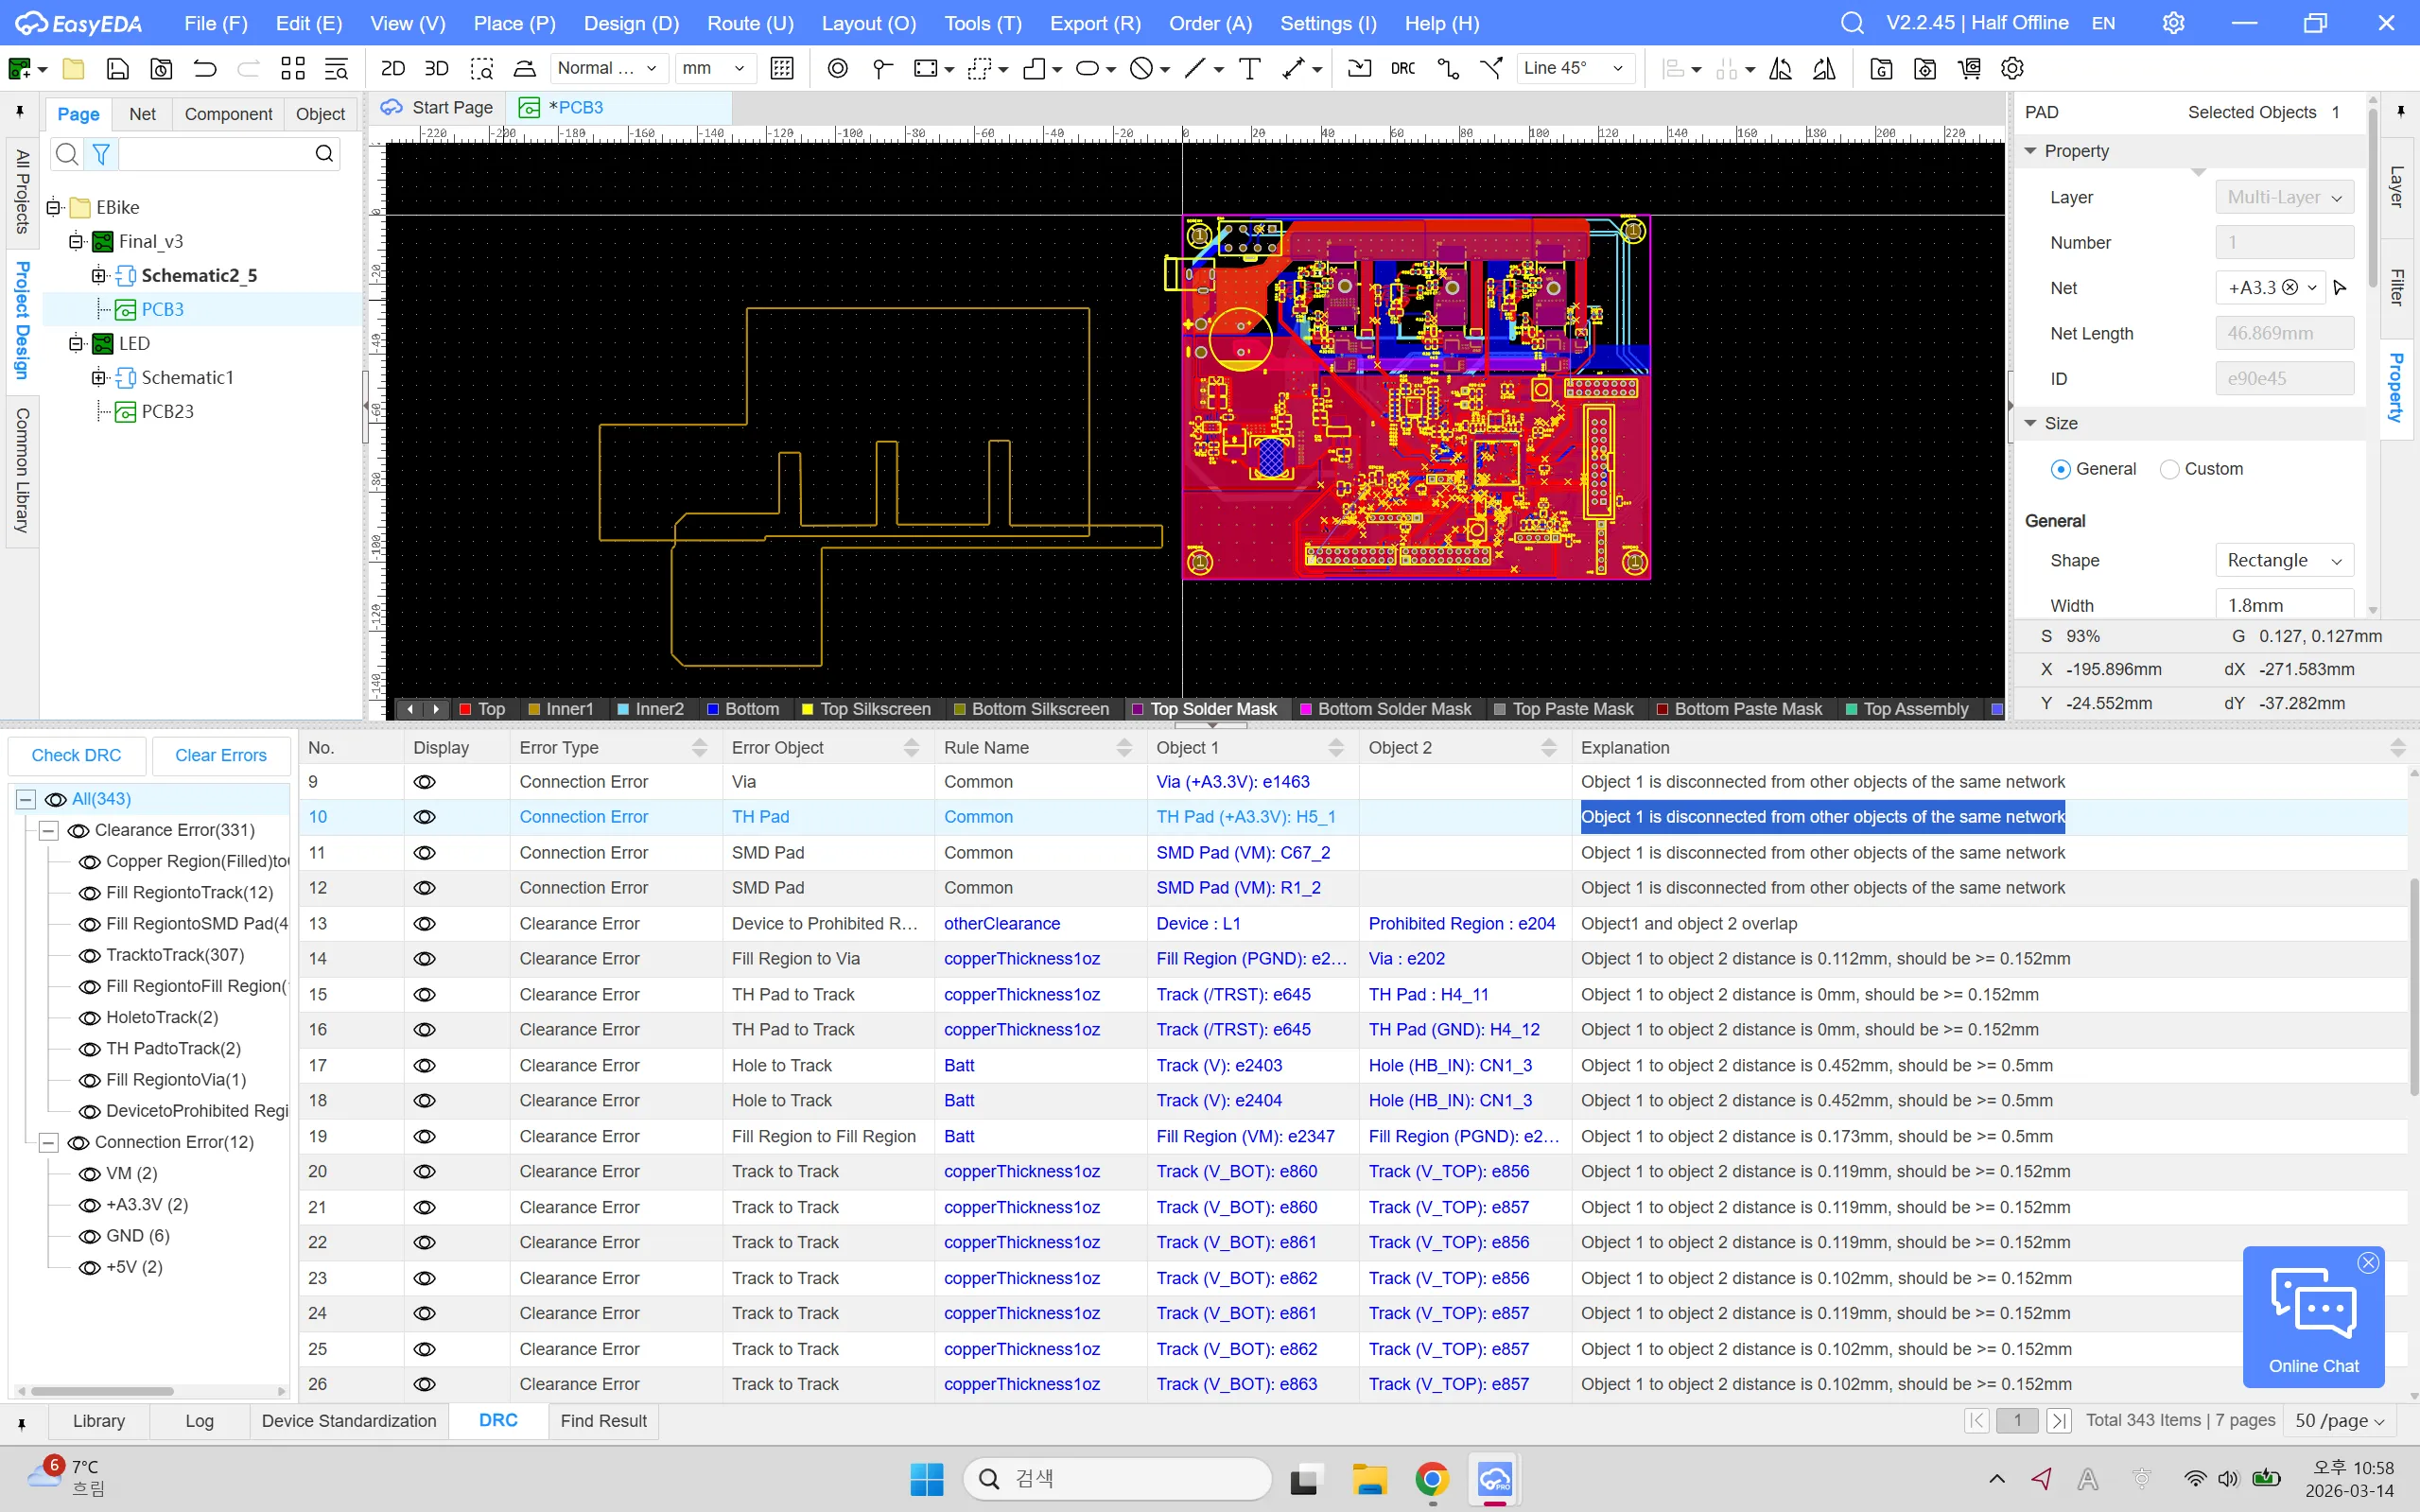Image resolution: width=2420 pixels, height=1512 pixels.
Task: Toggle eye icon for TracktoTrack(307) errors
Action: [90, 955]
